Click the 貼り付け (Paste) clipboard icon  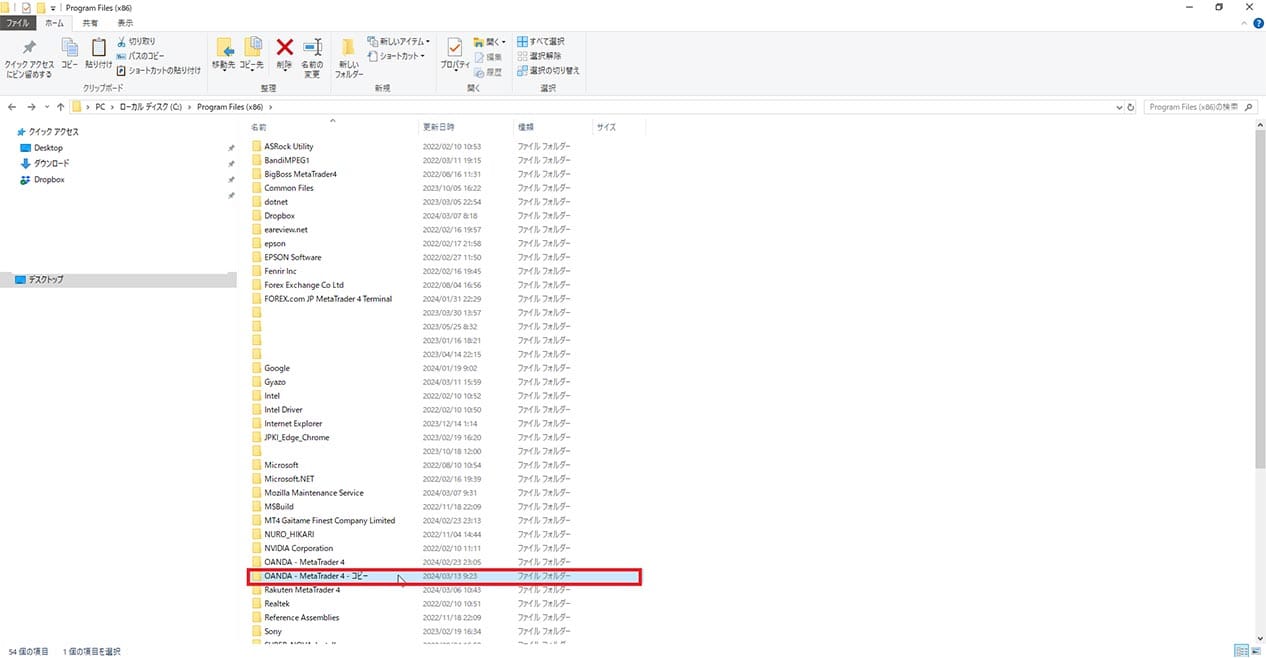99,48
